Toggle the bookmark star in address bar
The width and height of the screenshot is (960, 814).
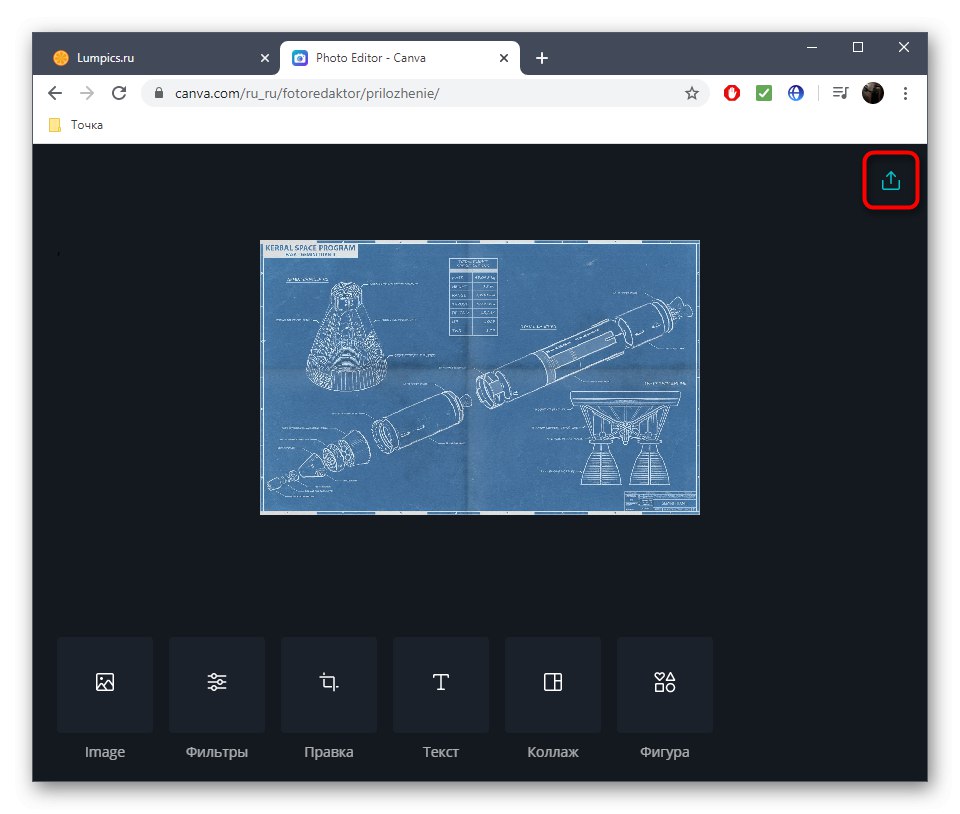pyautogui.click(x=691, y=93)
